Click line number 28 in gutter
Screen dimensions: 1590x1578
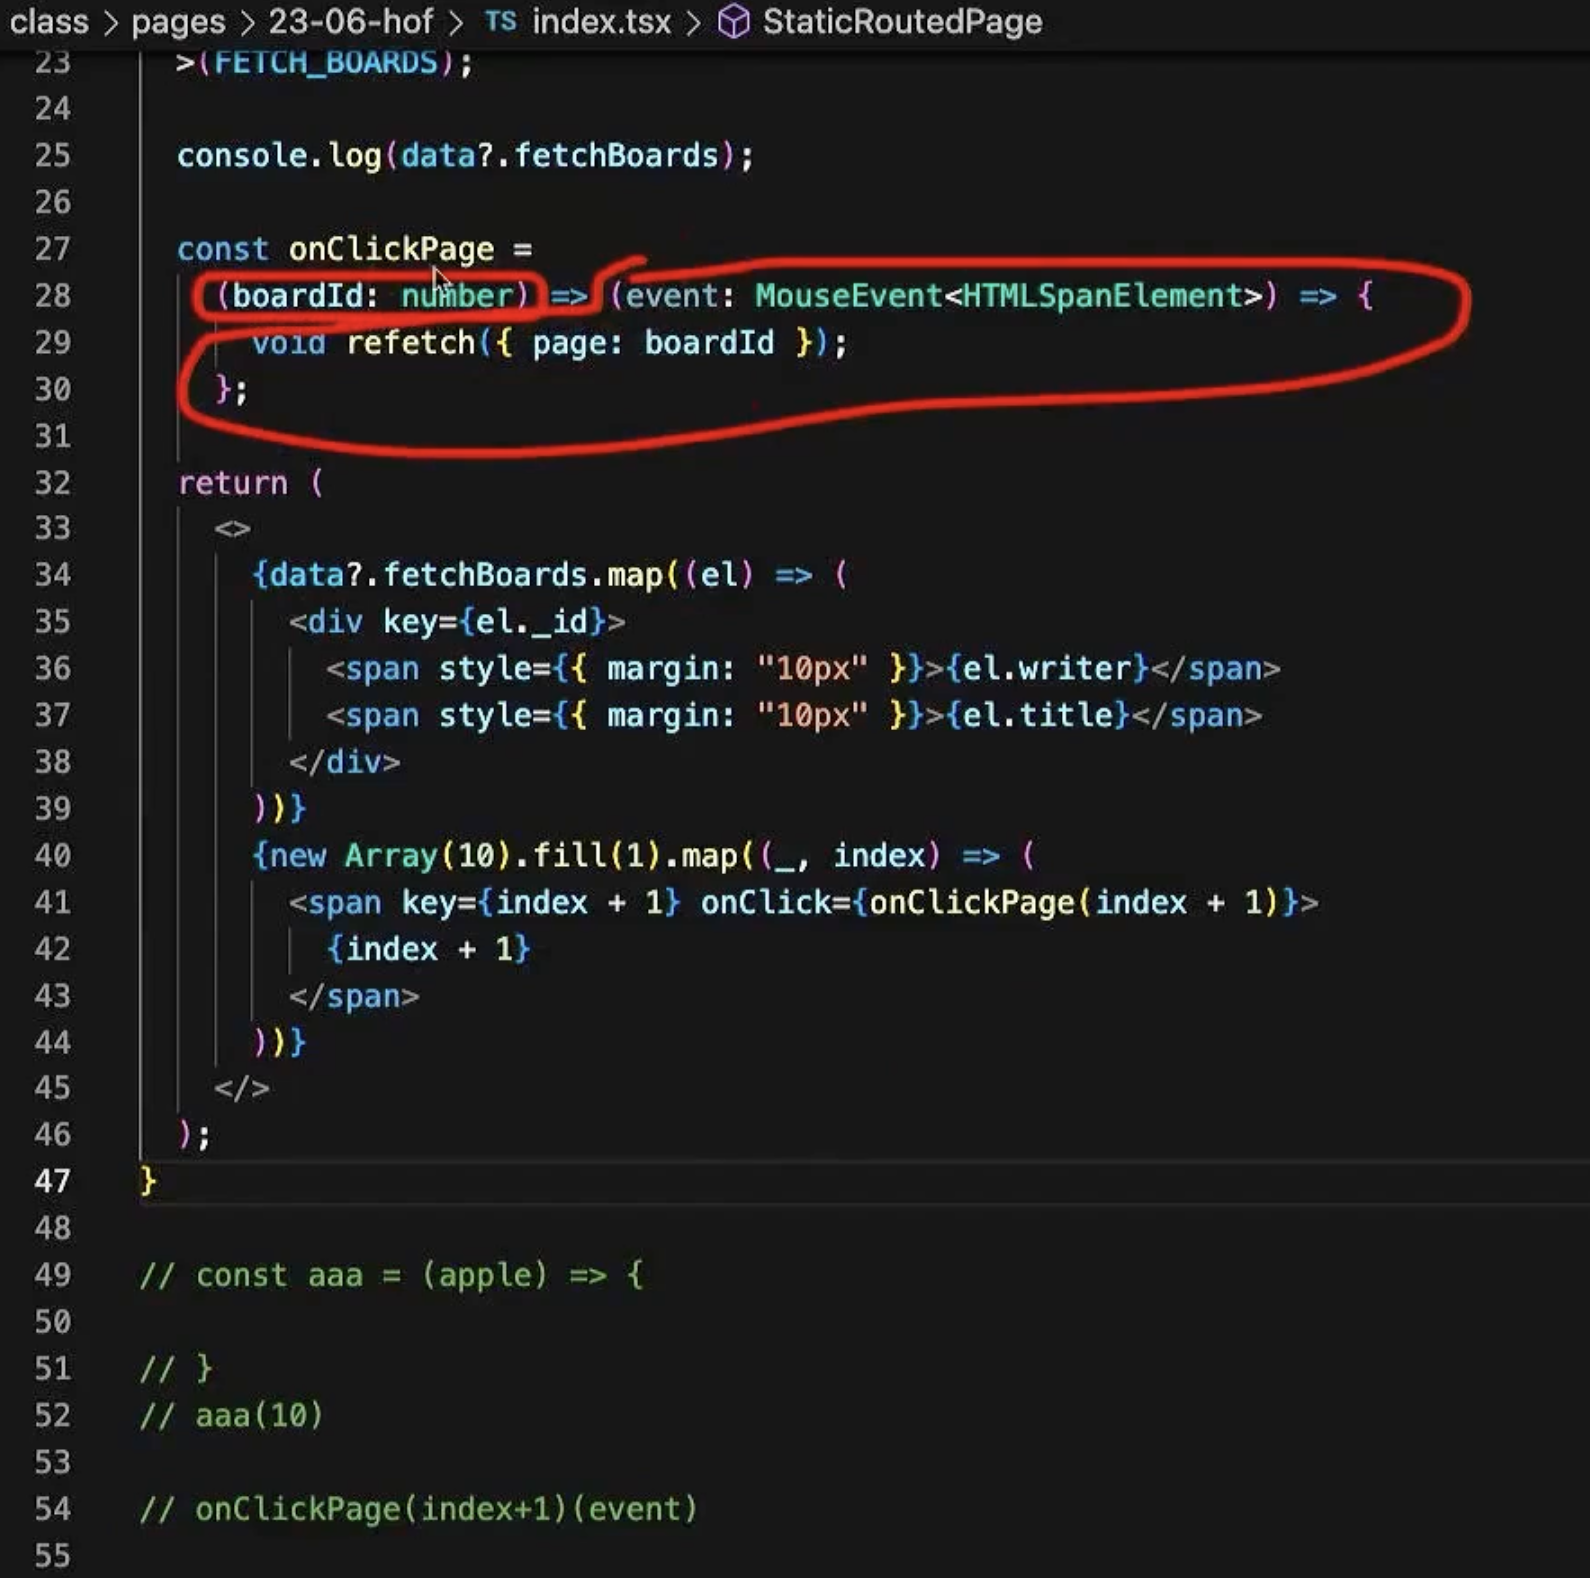(53, 295)
